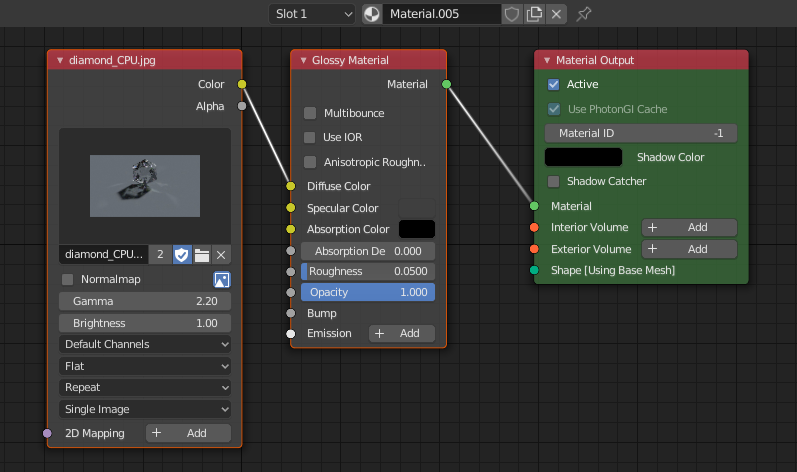
Task: Enable the Multibounce checkbox
Action: (310, 114)
